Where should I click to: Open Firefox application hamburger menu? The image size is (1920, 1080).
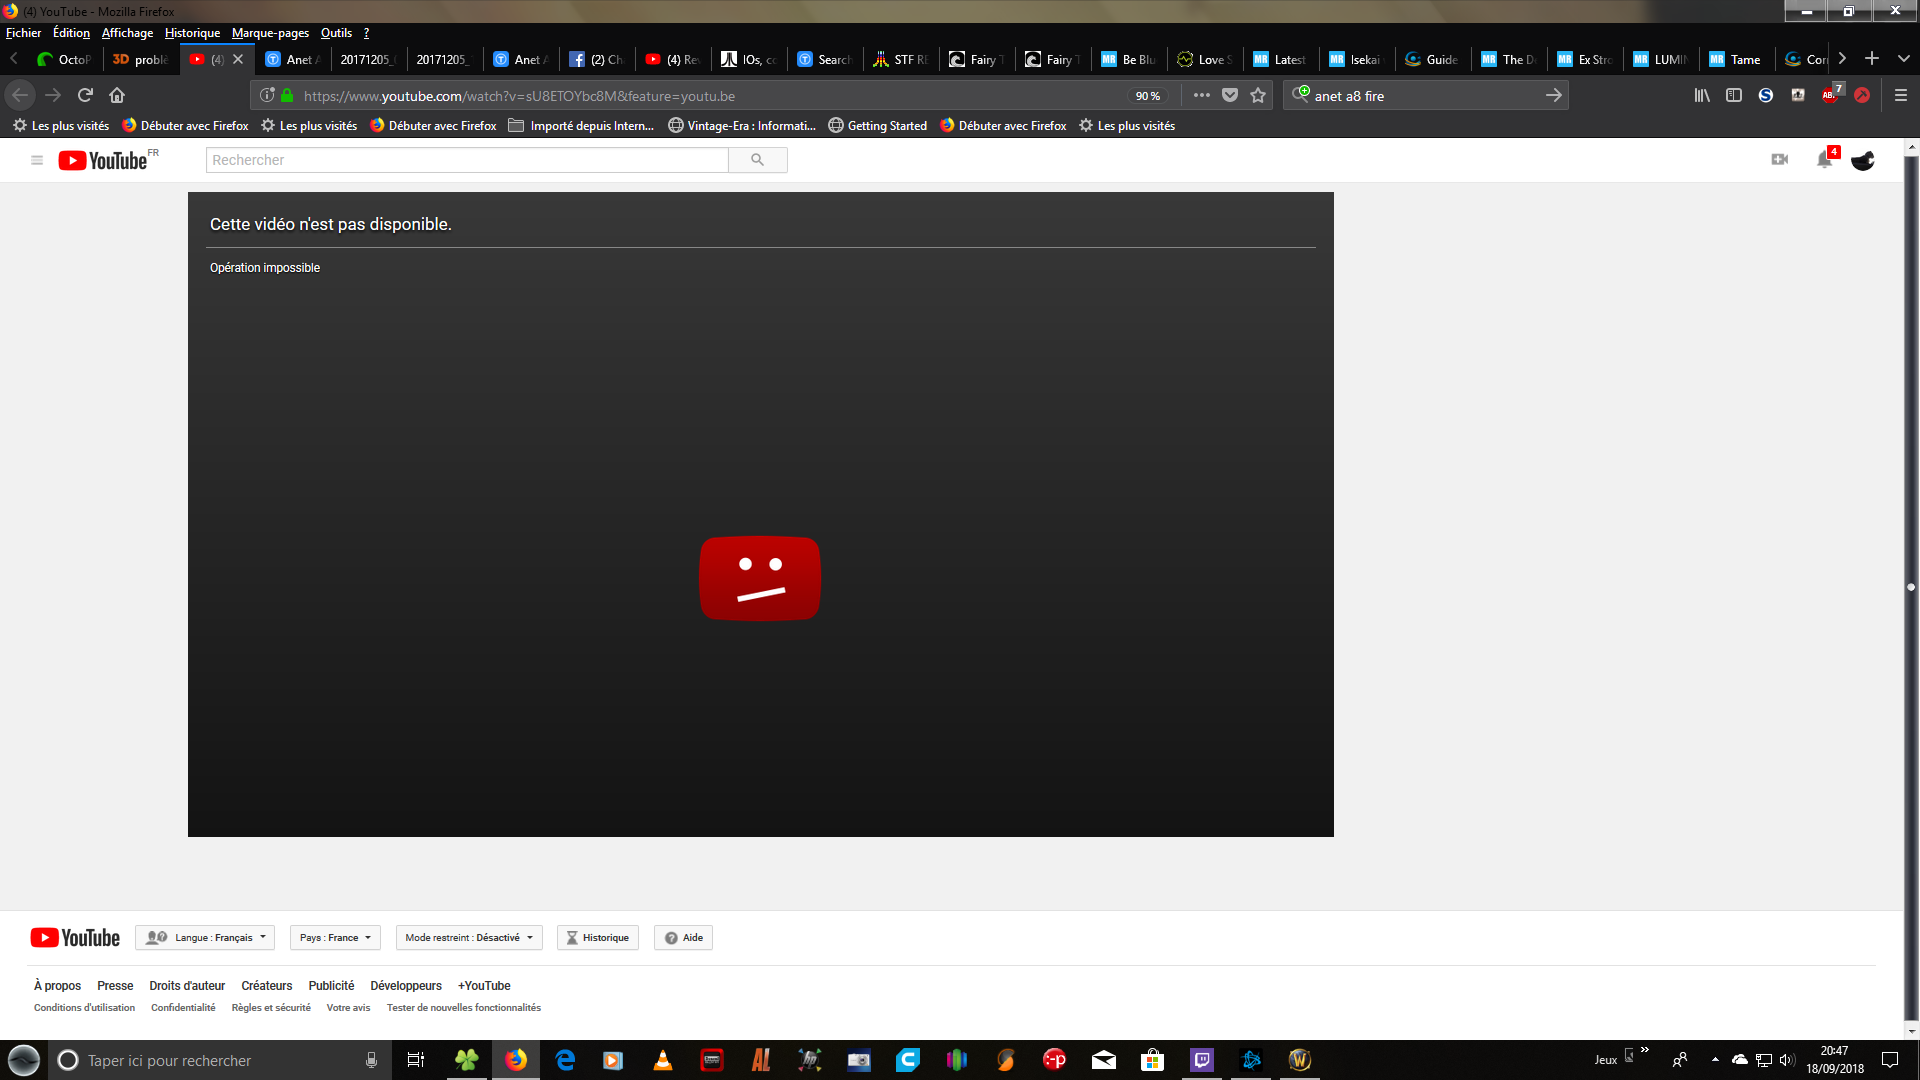[x=1901, y=95]
